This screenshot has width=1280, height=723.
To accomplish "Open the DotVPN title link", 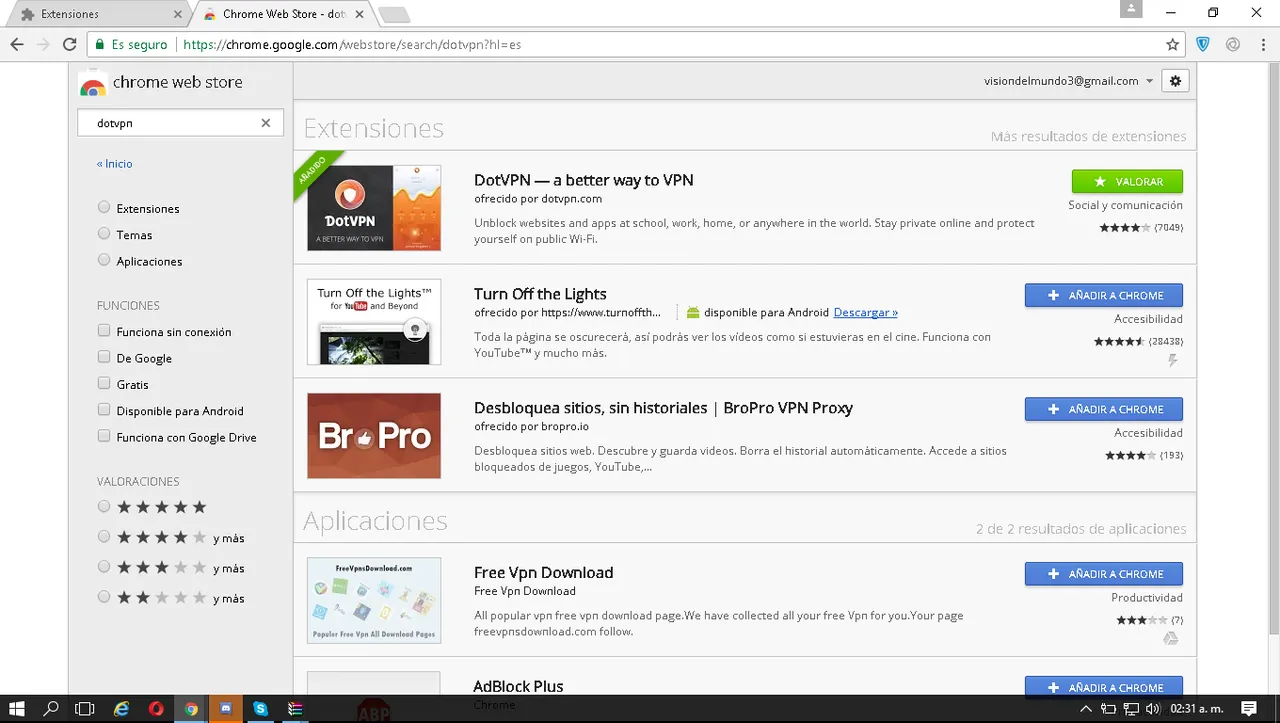I will tap(583, 180).
